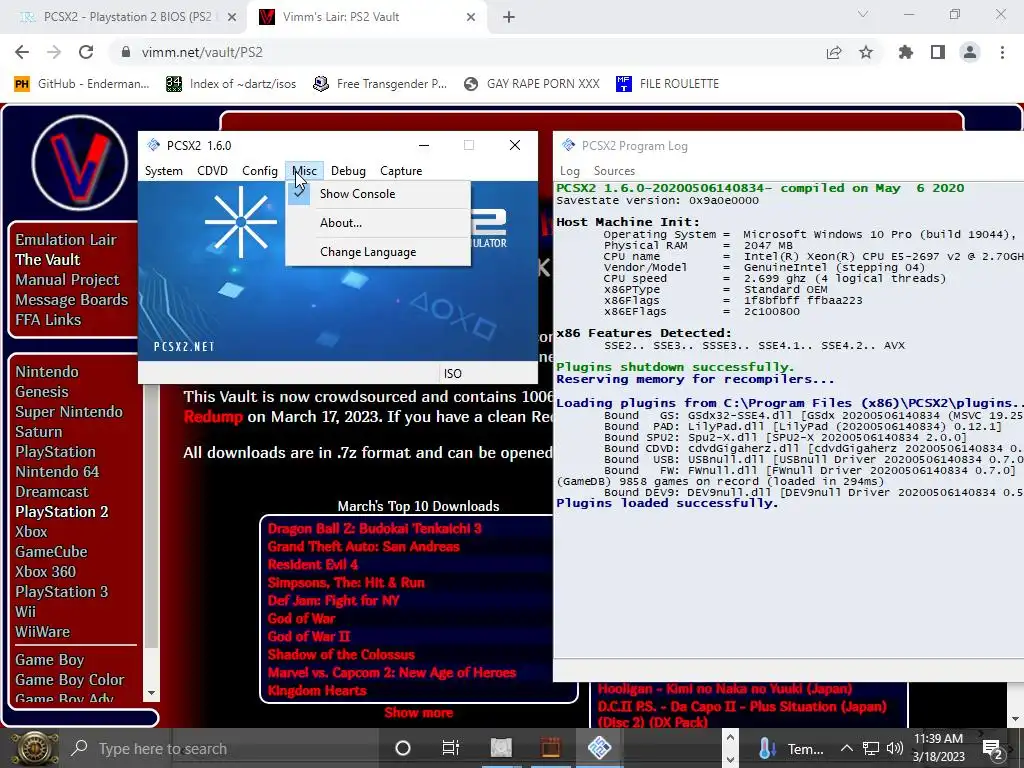Open the Capture menu in PCSX2

click(401, 170)
